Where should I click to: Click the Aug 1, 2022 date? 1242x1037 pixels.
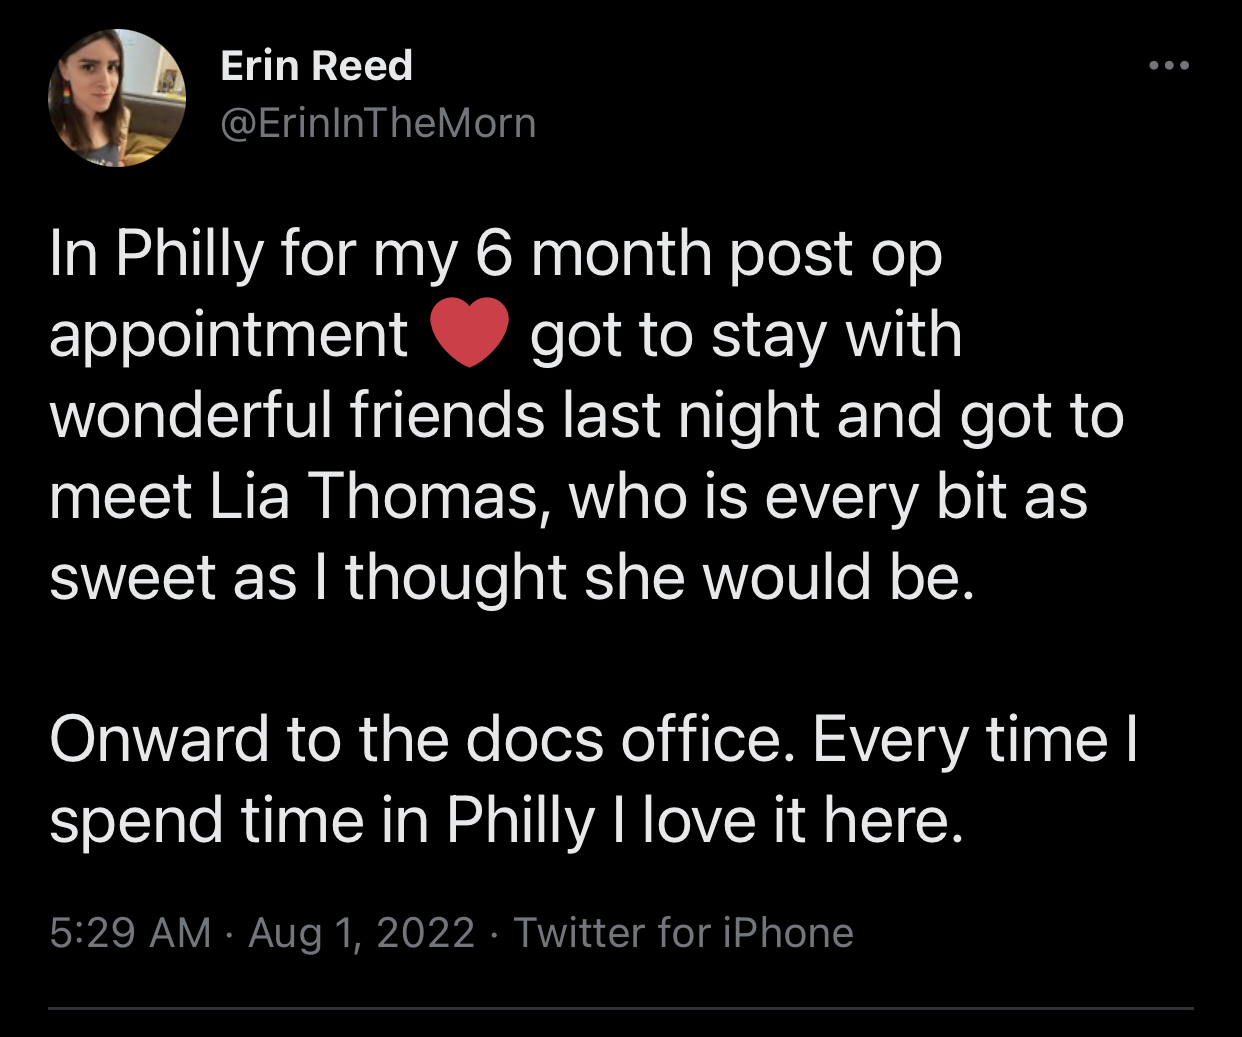pos(361,933)
